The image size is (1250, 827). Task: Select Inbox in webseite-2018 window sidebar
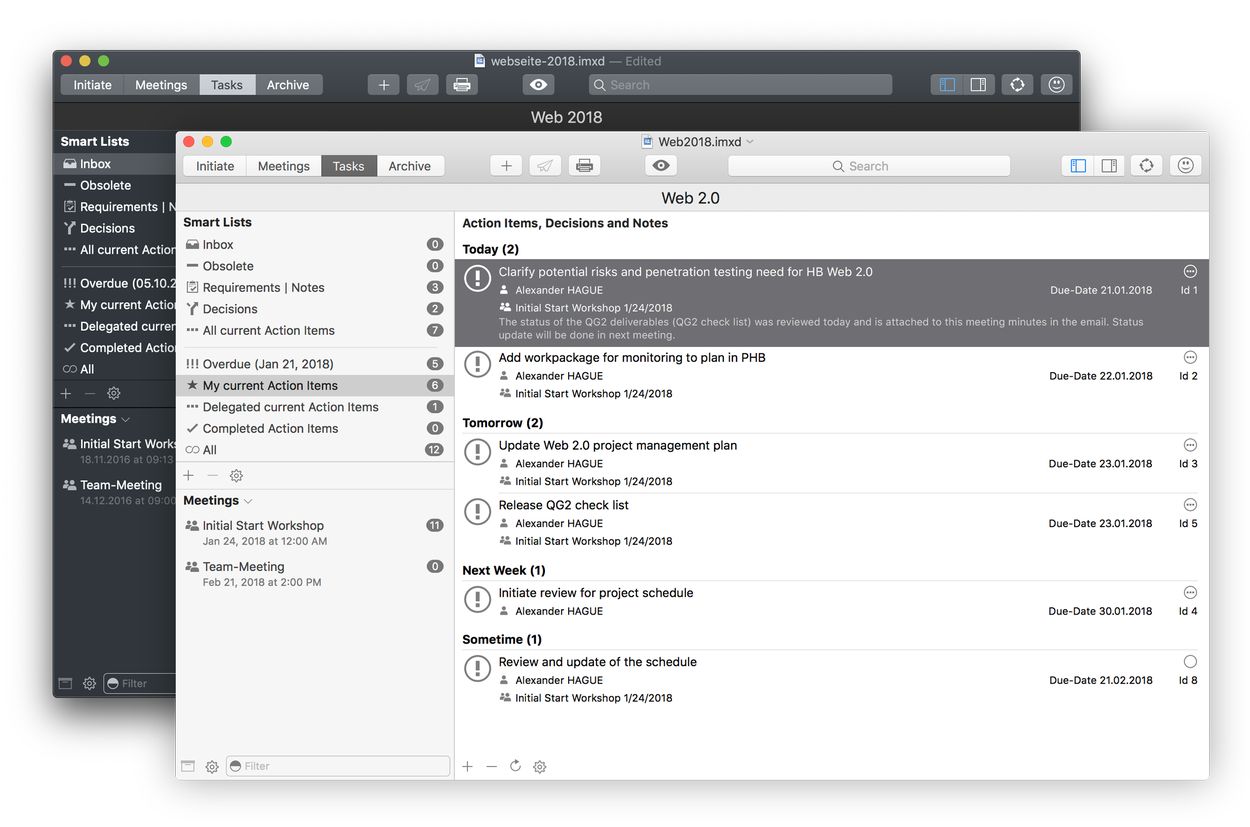coord(115,164)
